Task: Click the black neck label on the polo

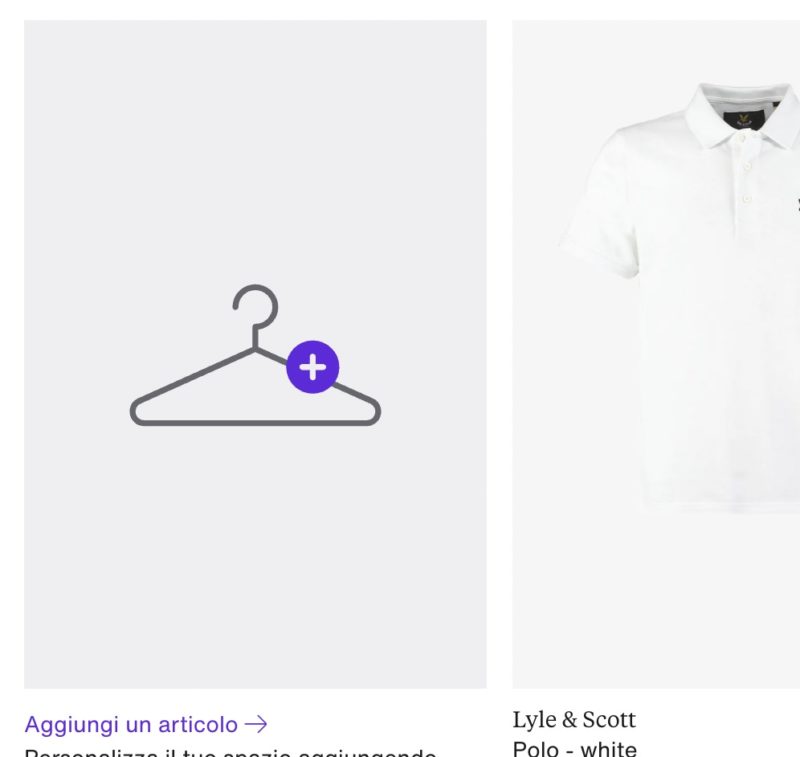Action: coord(744,119)
